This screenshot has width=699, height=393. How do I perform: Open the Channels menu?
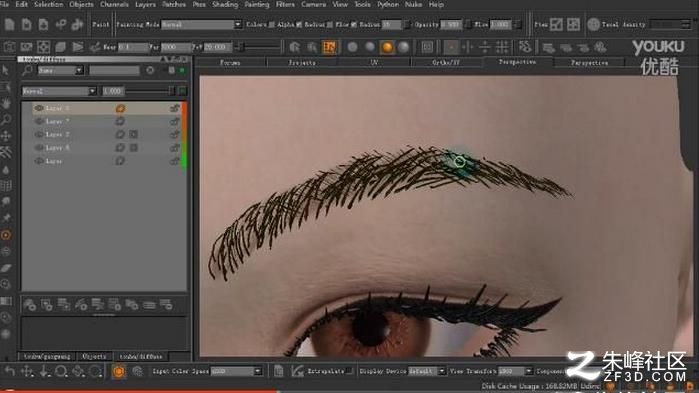pyautogui.click(x=114, y=4)
